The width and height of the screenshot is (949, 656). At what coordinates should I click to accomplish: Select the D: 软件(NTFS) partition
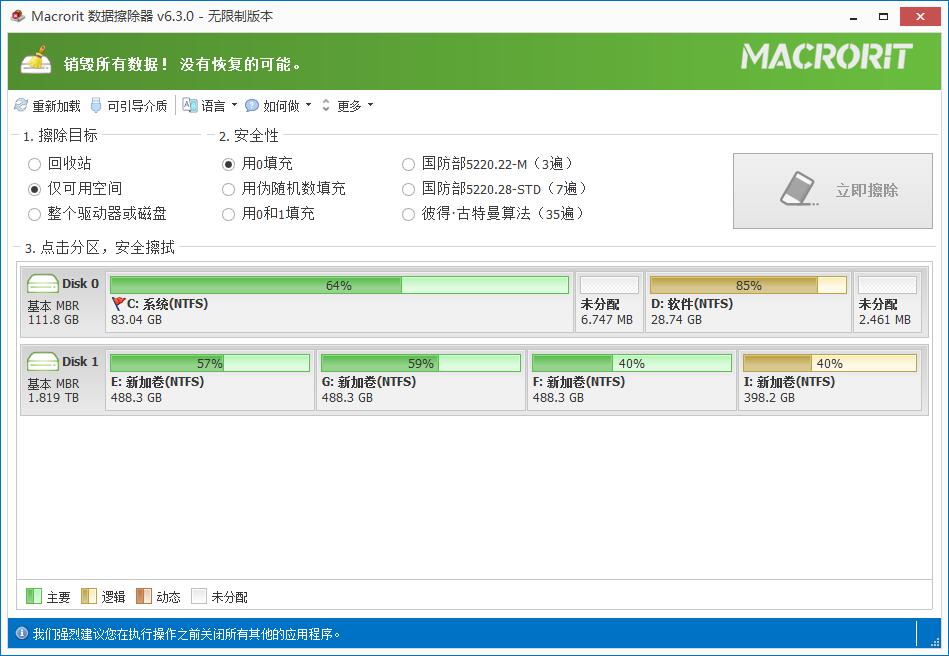[x=748, y=302]
